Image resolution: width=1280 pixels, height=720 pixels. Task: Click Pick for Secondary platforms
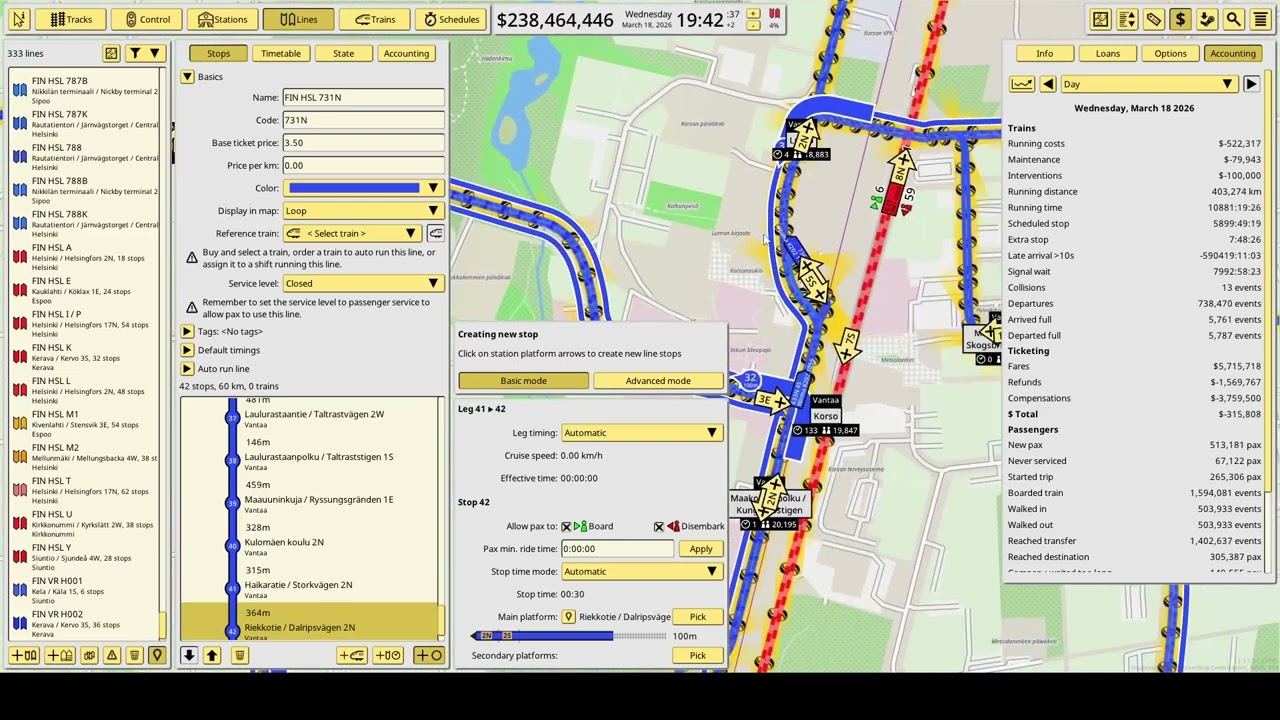698,656
